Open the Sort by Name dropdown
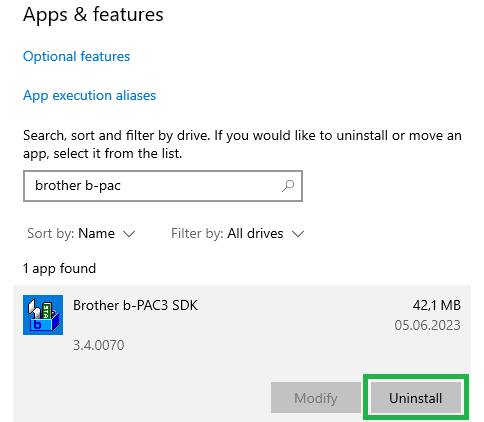This screenshot has height=422, width=484. pos(81,233)
